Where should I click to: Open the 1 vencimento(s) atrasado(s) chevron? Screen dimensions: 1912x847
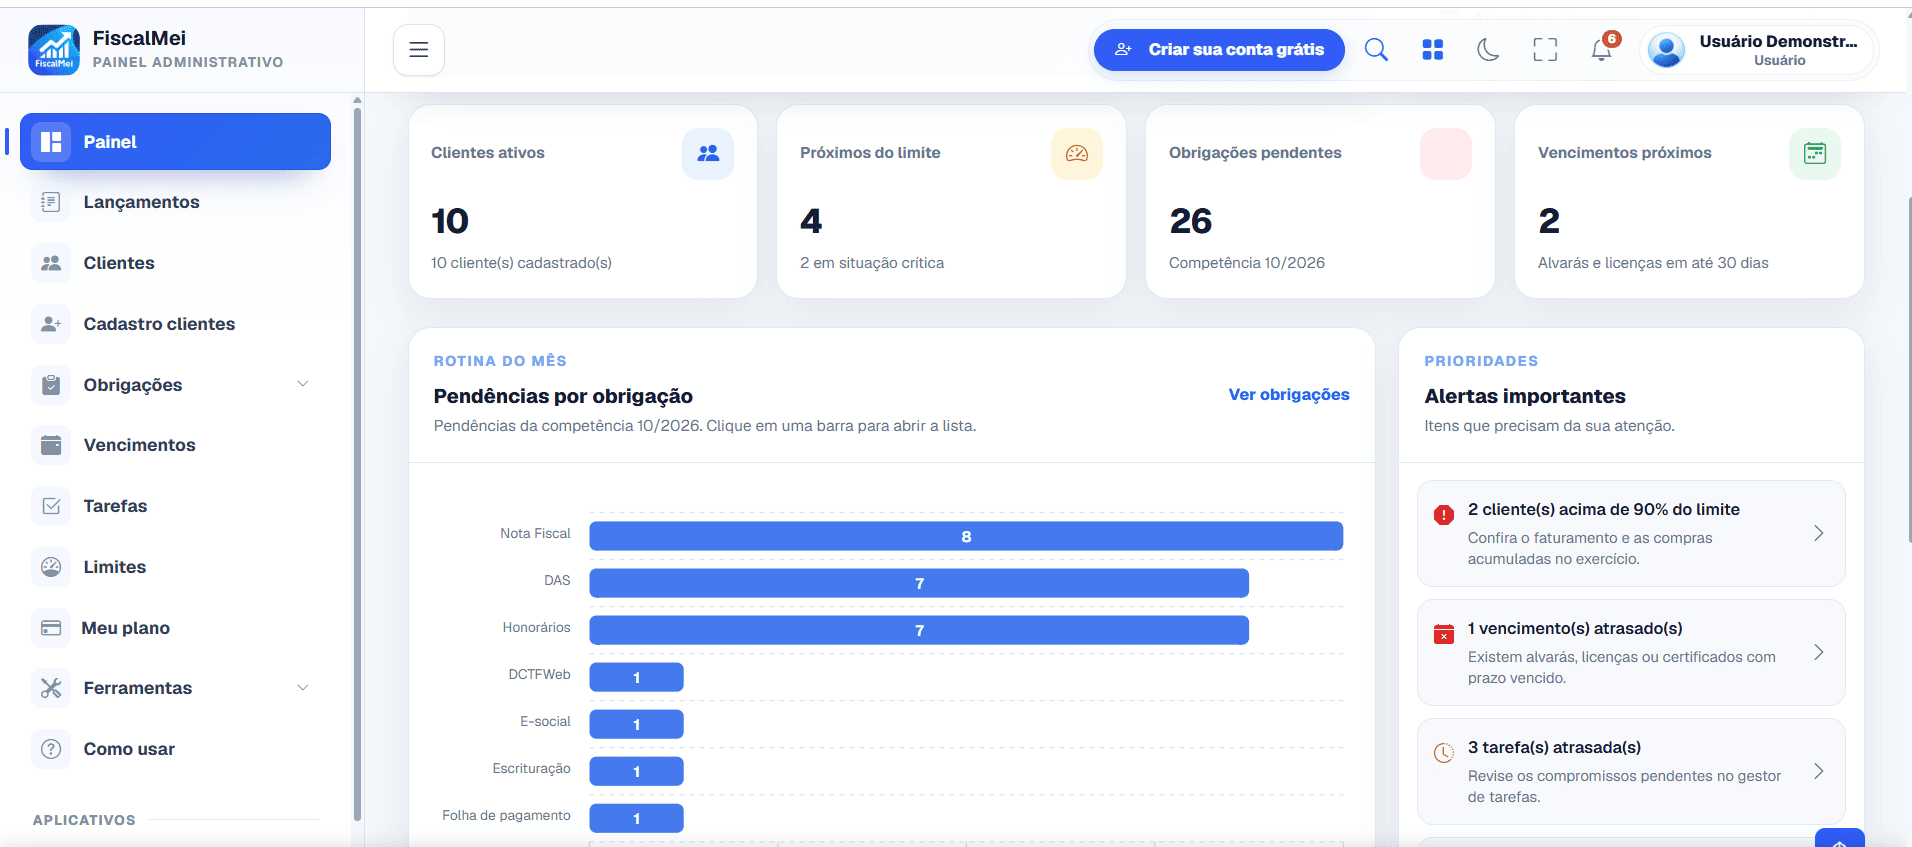coord(1819,652)
